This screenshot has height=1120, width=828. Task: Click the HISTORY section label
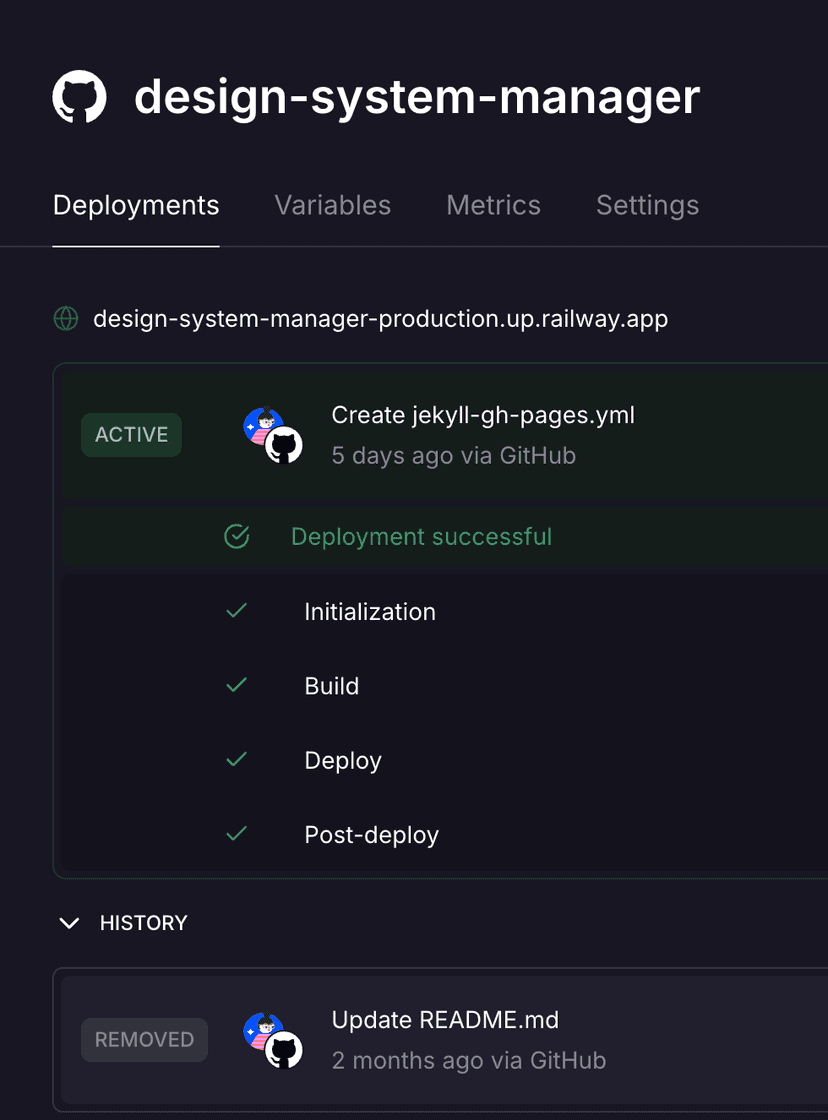[144, 923]
